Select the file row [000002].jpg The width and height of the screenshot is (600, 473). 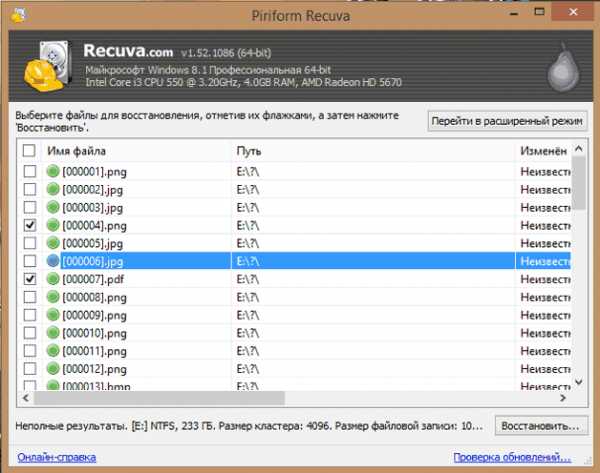[294, 189]
